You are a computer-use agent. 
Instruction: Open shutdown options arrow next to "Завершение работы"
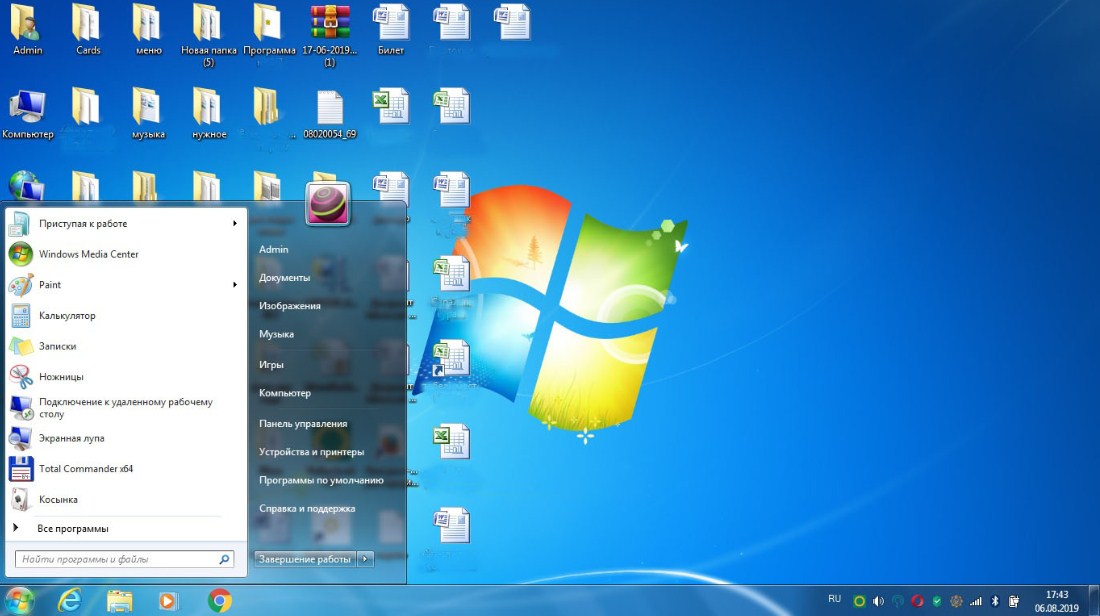tap(366, 559)
